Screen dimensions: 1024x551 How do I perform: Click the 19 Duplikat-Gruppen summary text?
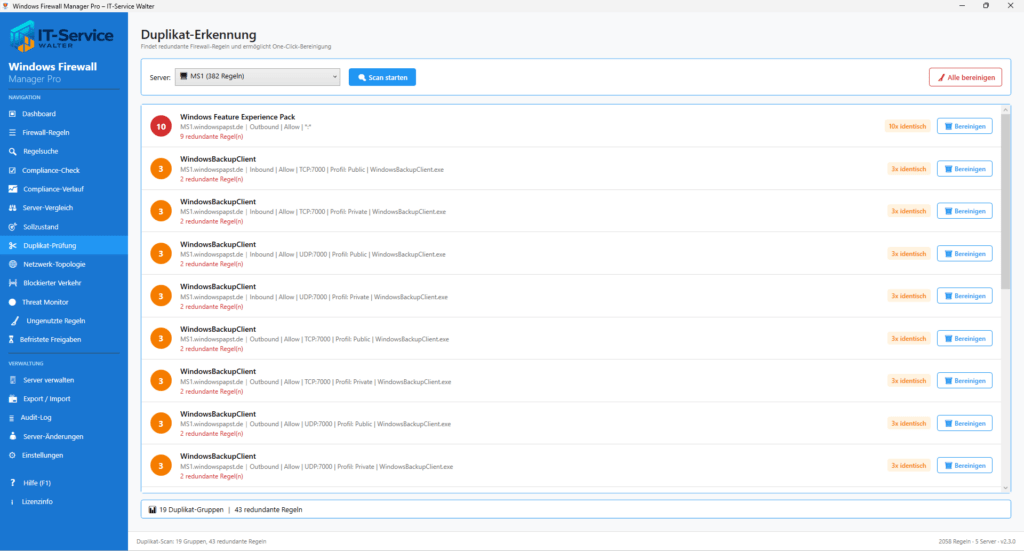click(x=191, y=510)
